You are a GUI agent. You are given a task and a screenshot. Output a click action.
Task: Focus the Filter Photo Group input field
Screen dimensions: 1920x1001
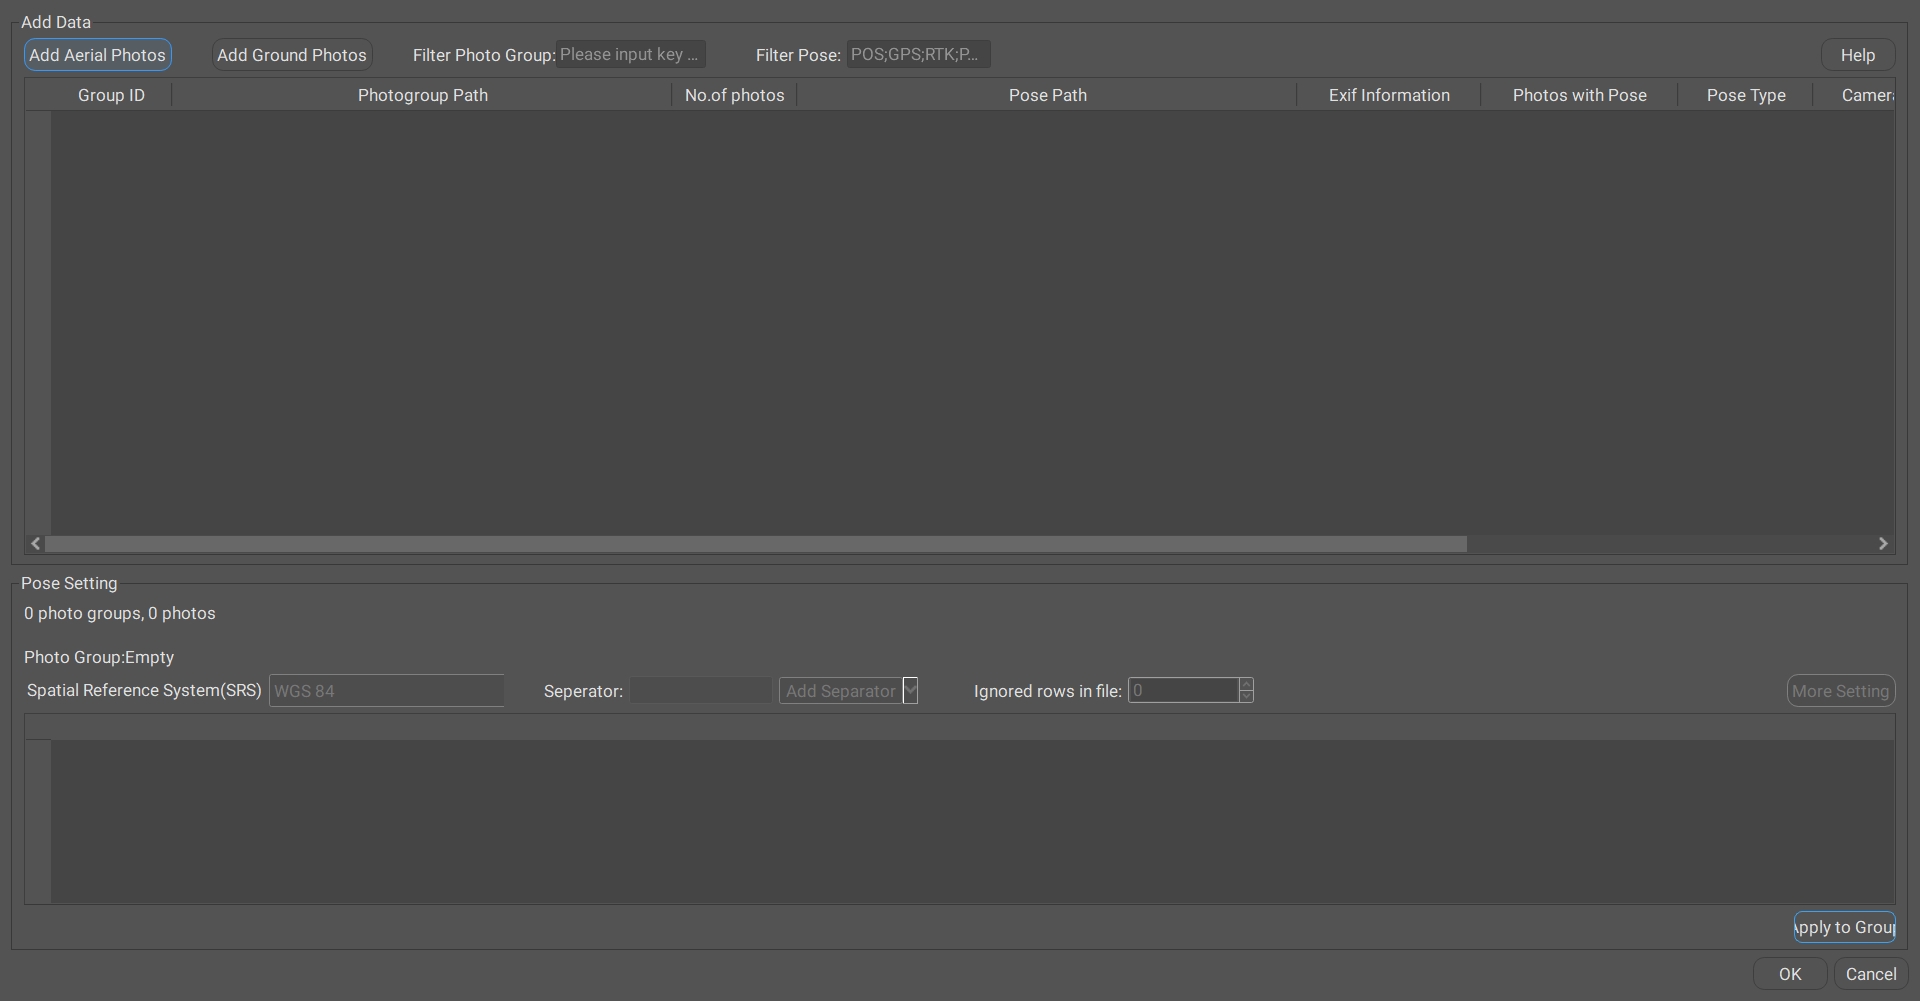pyautogui.click(x=631, y=54)
